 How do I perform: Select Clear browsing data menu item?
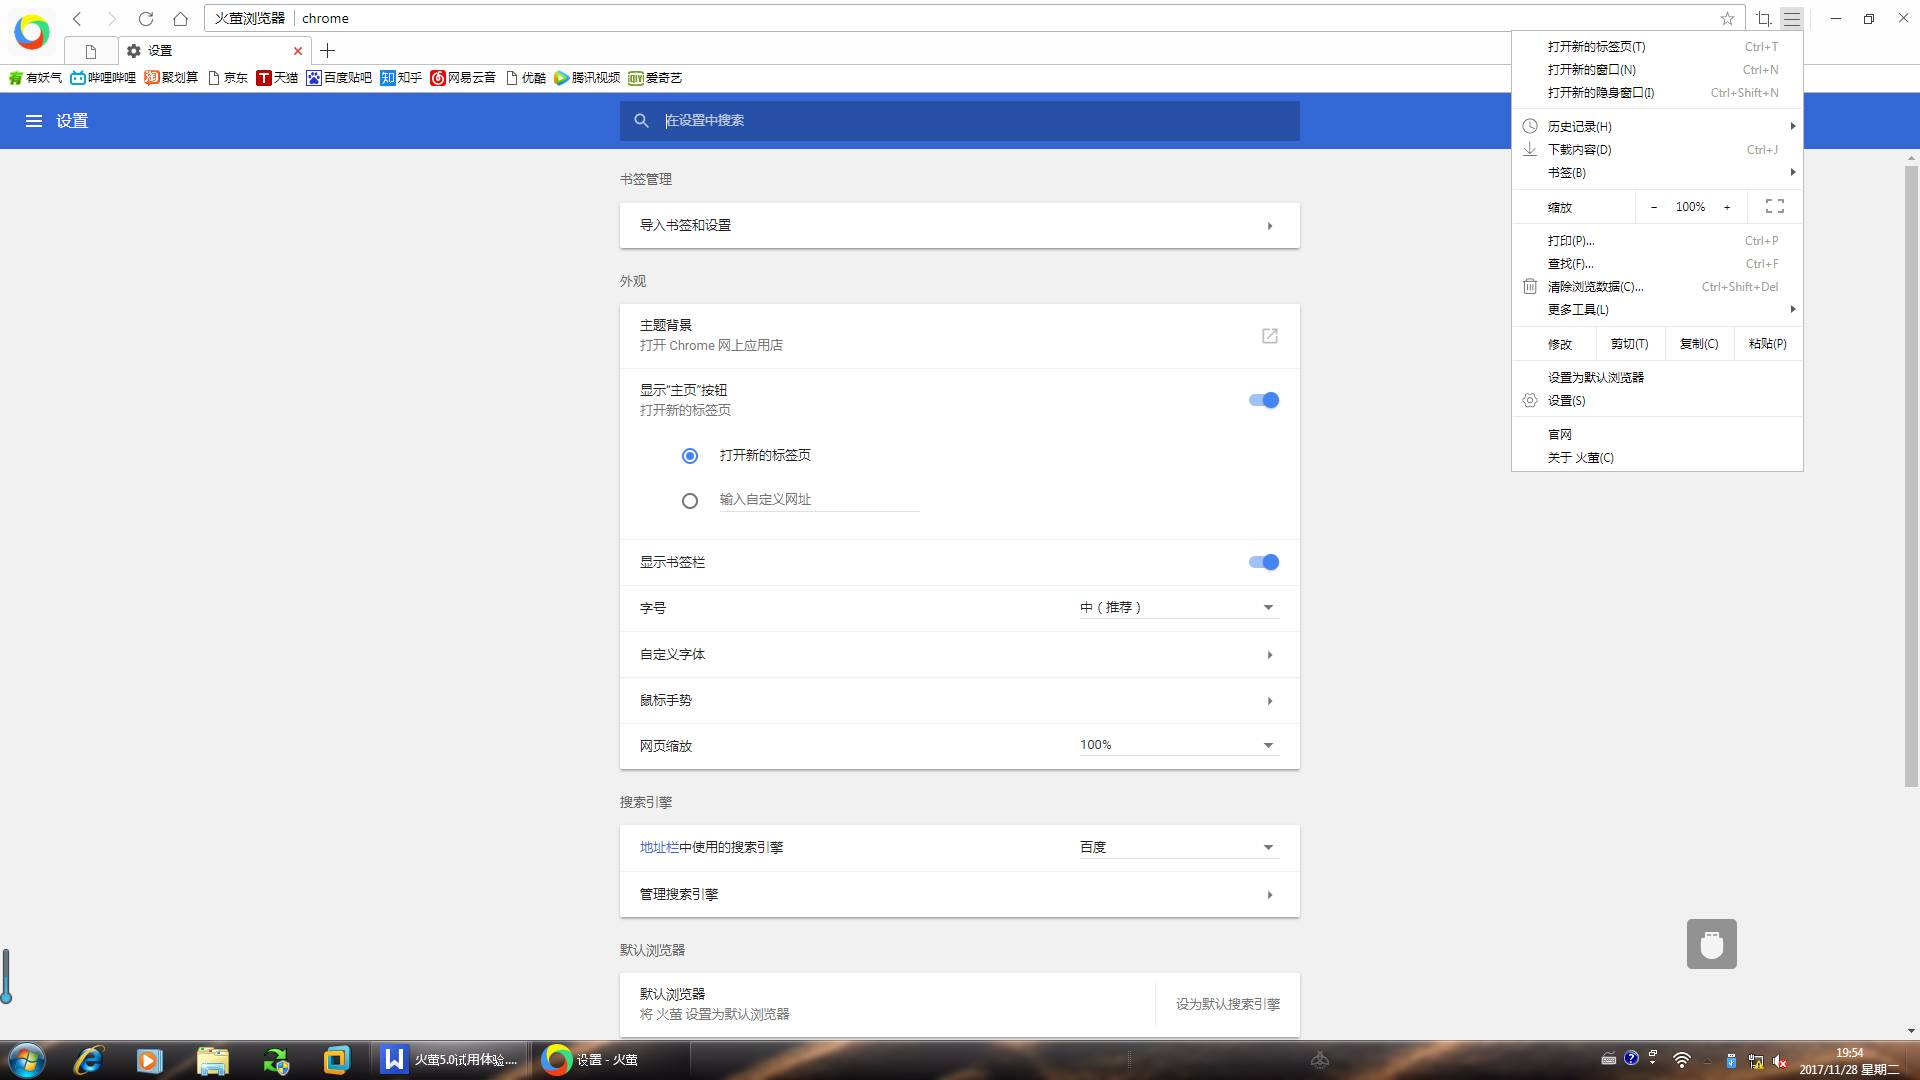(1595, 287)
